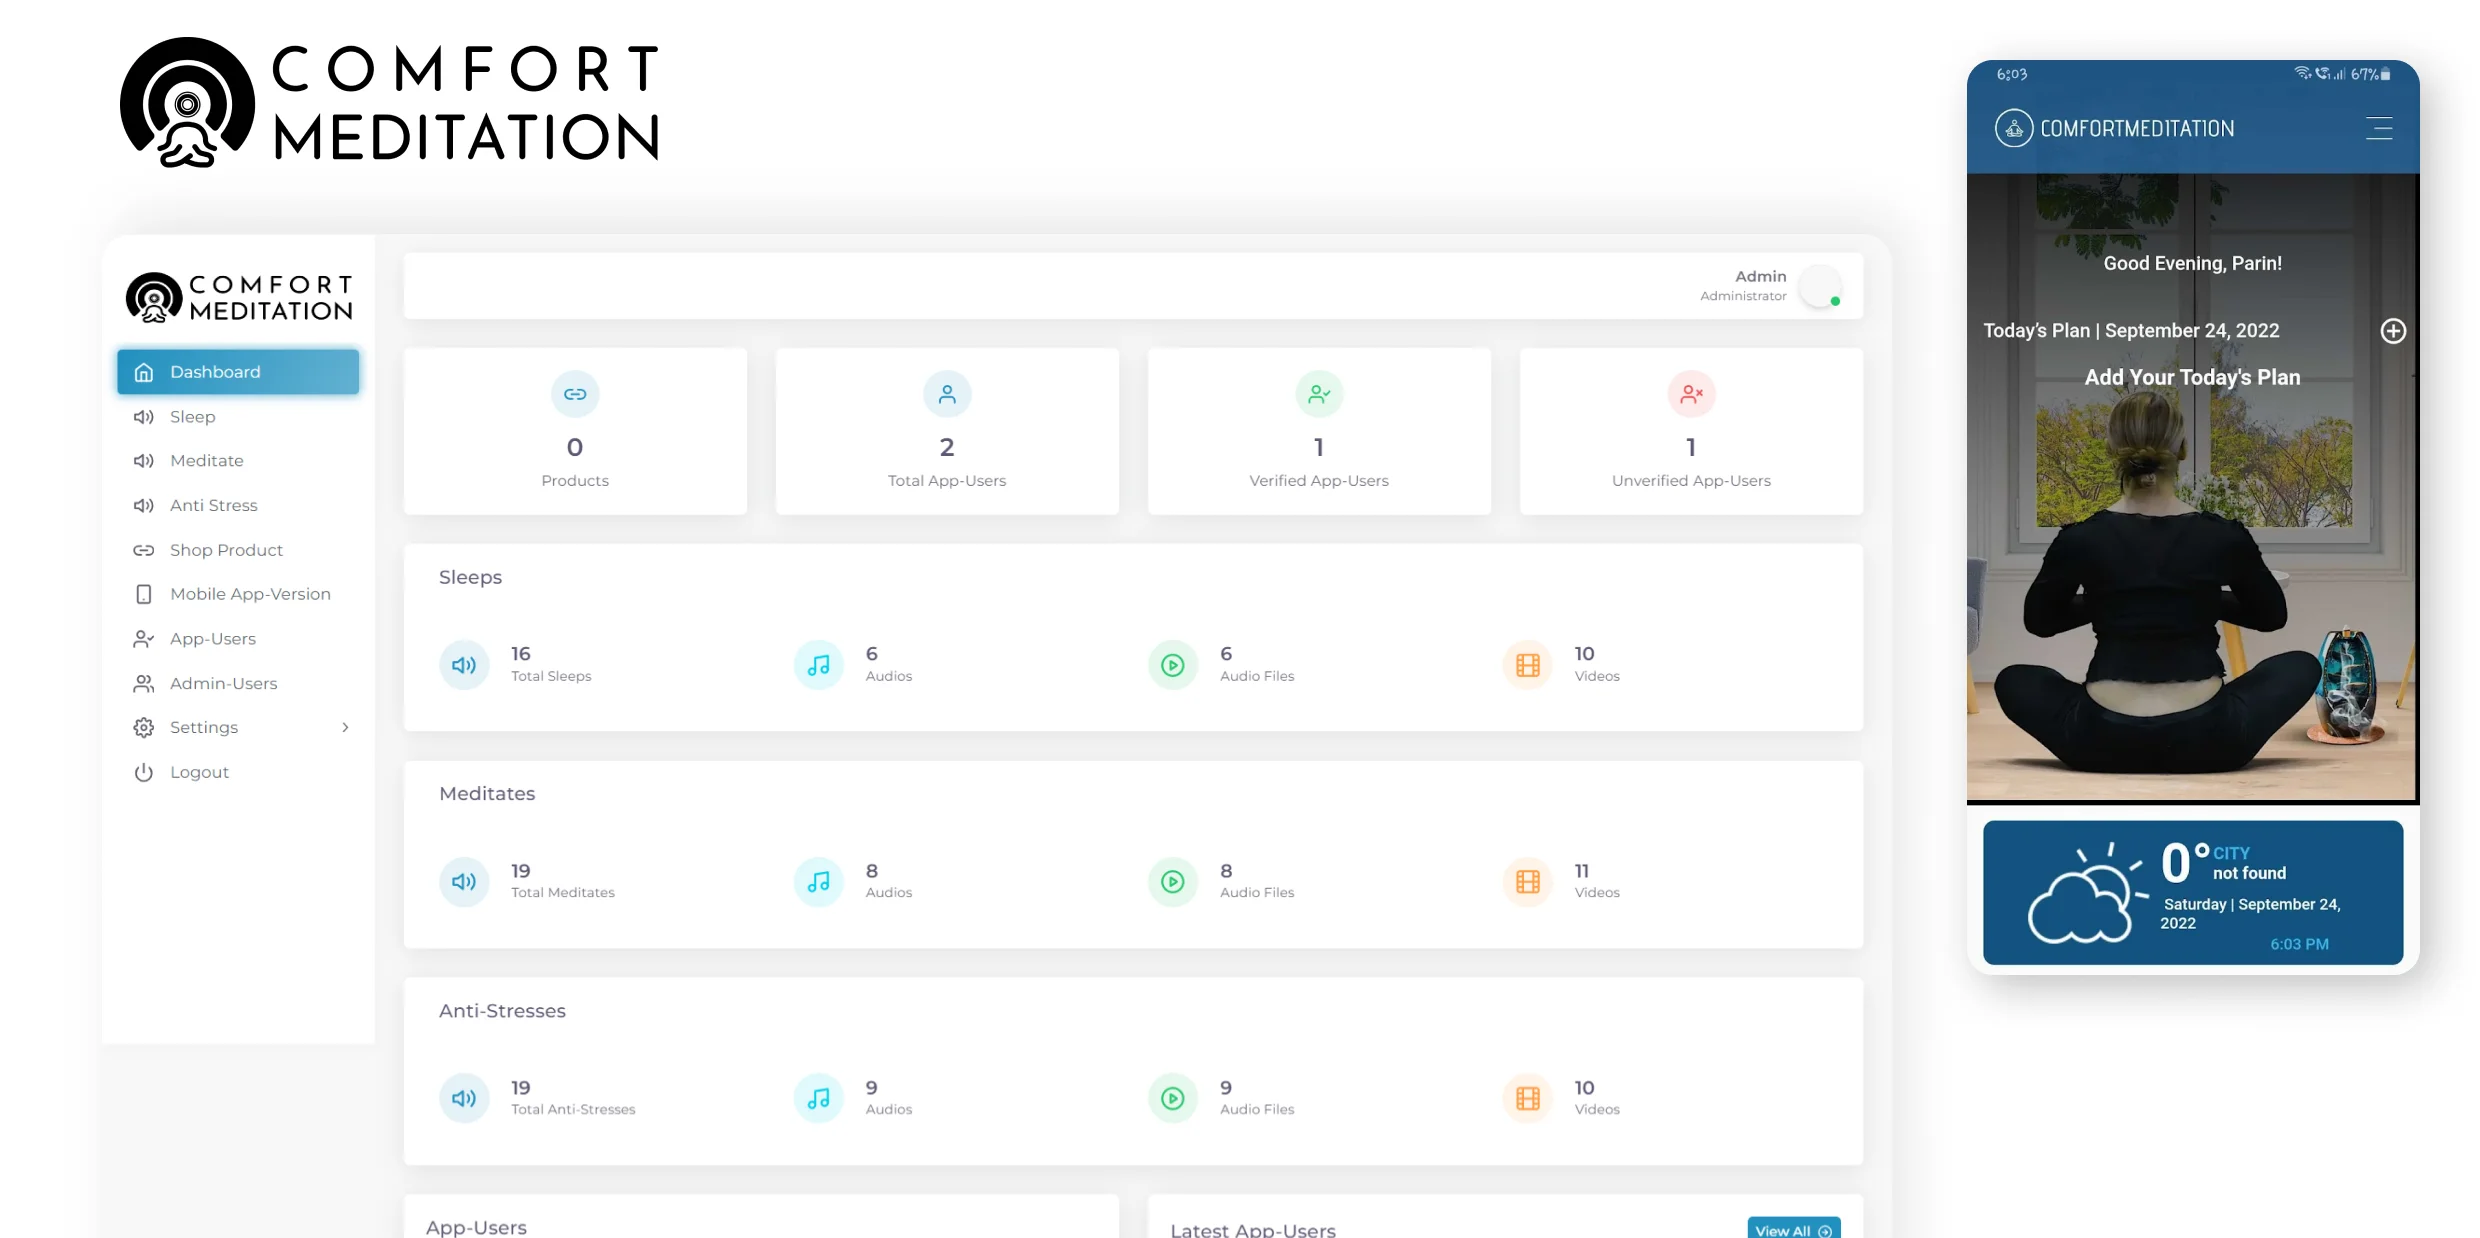Go to Mobile App-Version page
The height and width of the screenshot is (1238, 2480).
(x=249, y=594)
